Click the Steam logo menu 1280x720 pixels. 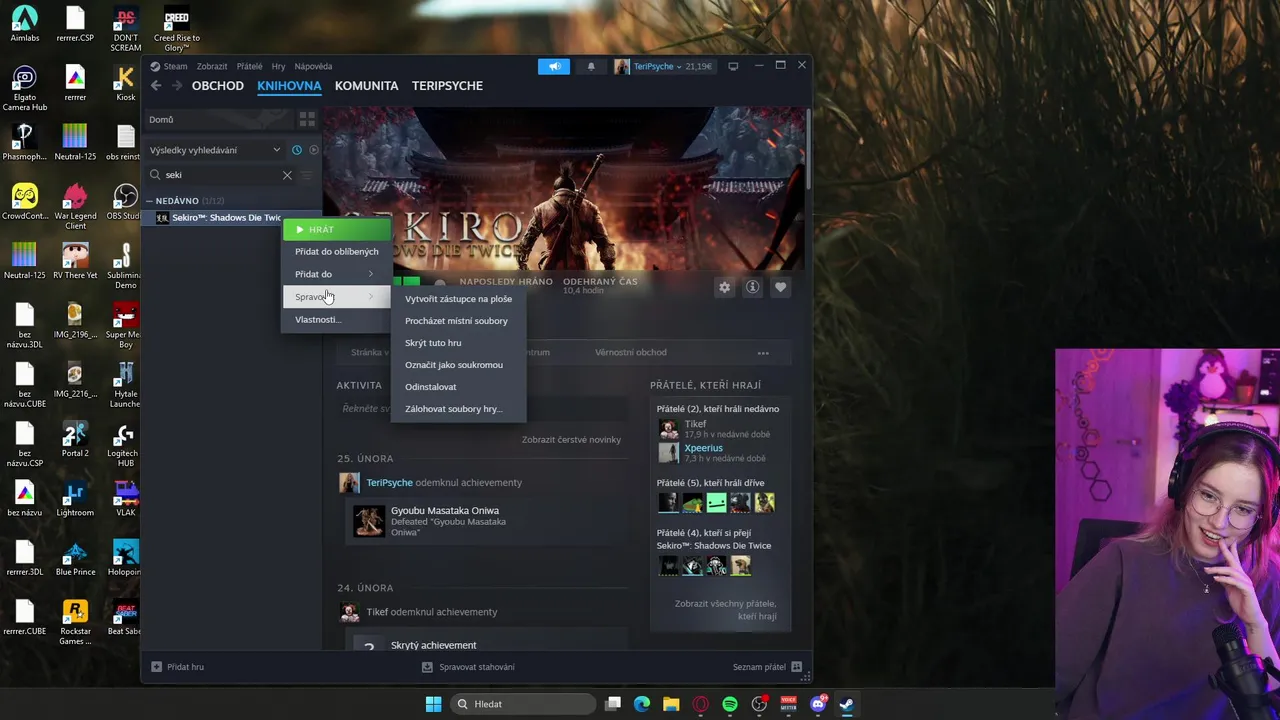point(169,66)
